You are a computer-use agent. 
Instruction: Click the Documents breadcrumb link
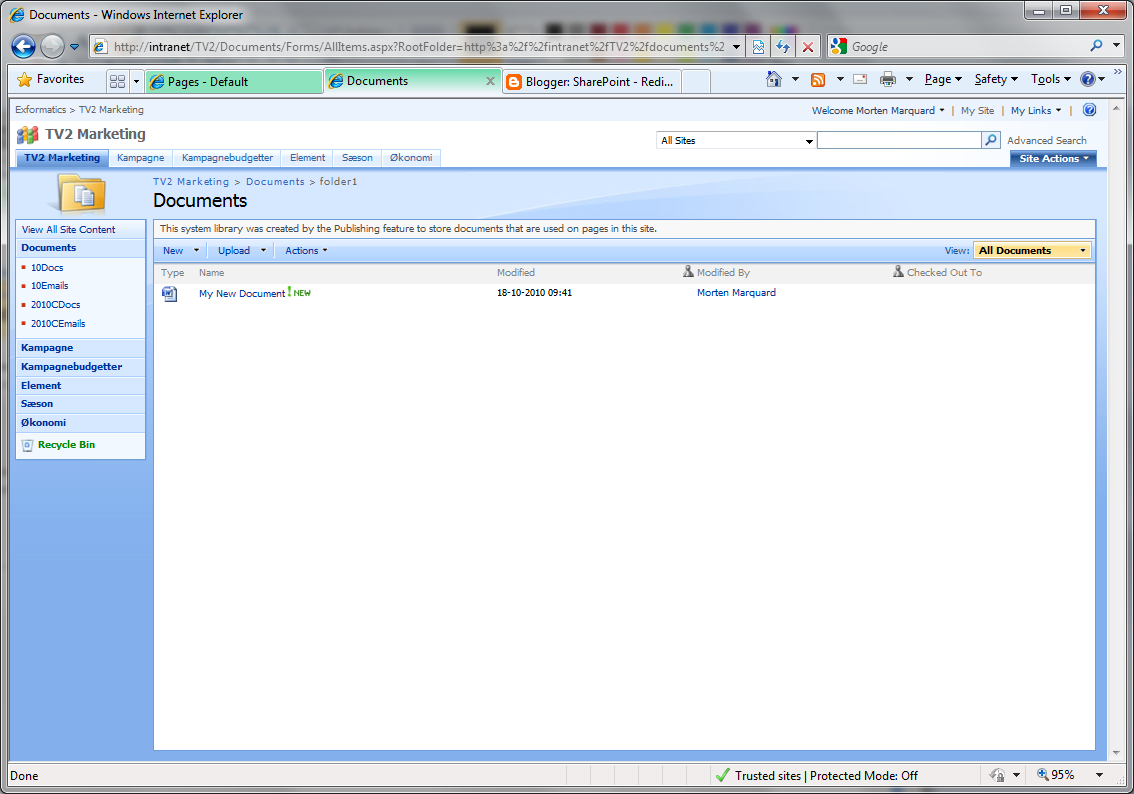(x=275, y=182)
